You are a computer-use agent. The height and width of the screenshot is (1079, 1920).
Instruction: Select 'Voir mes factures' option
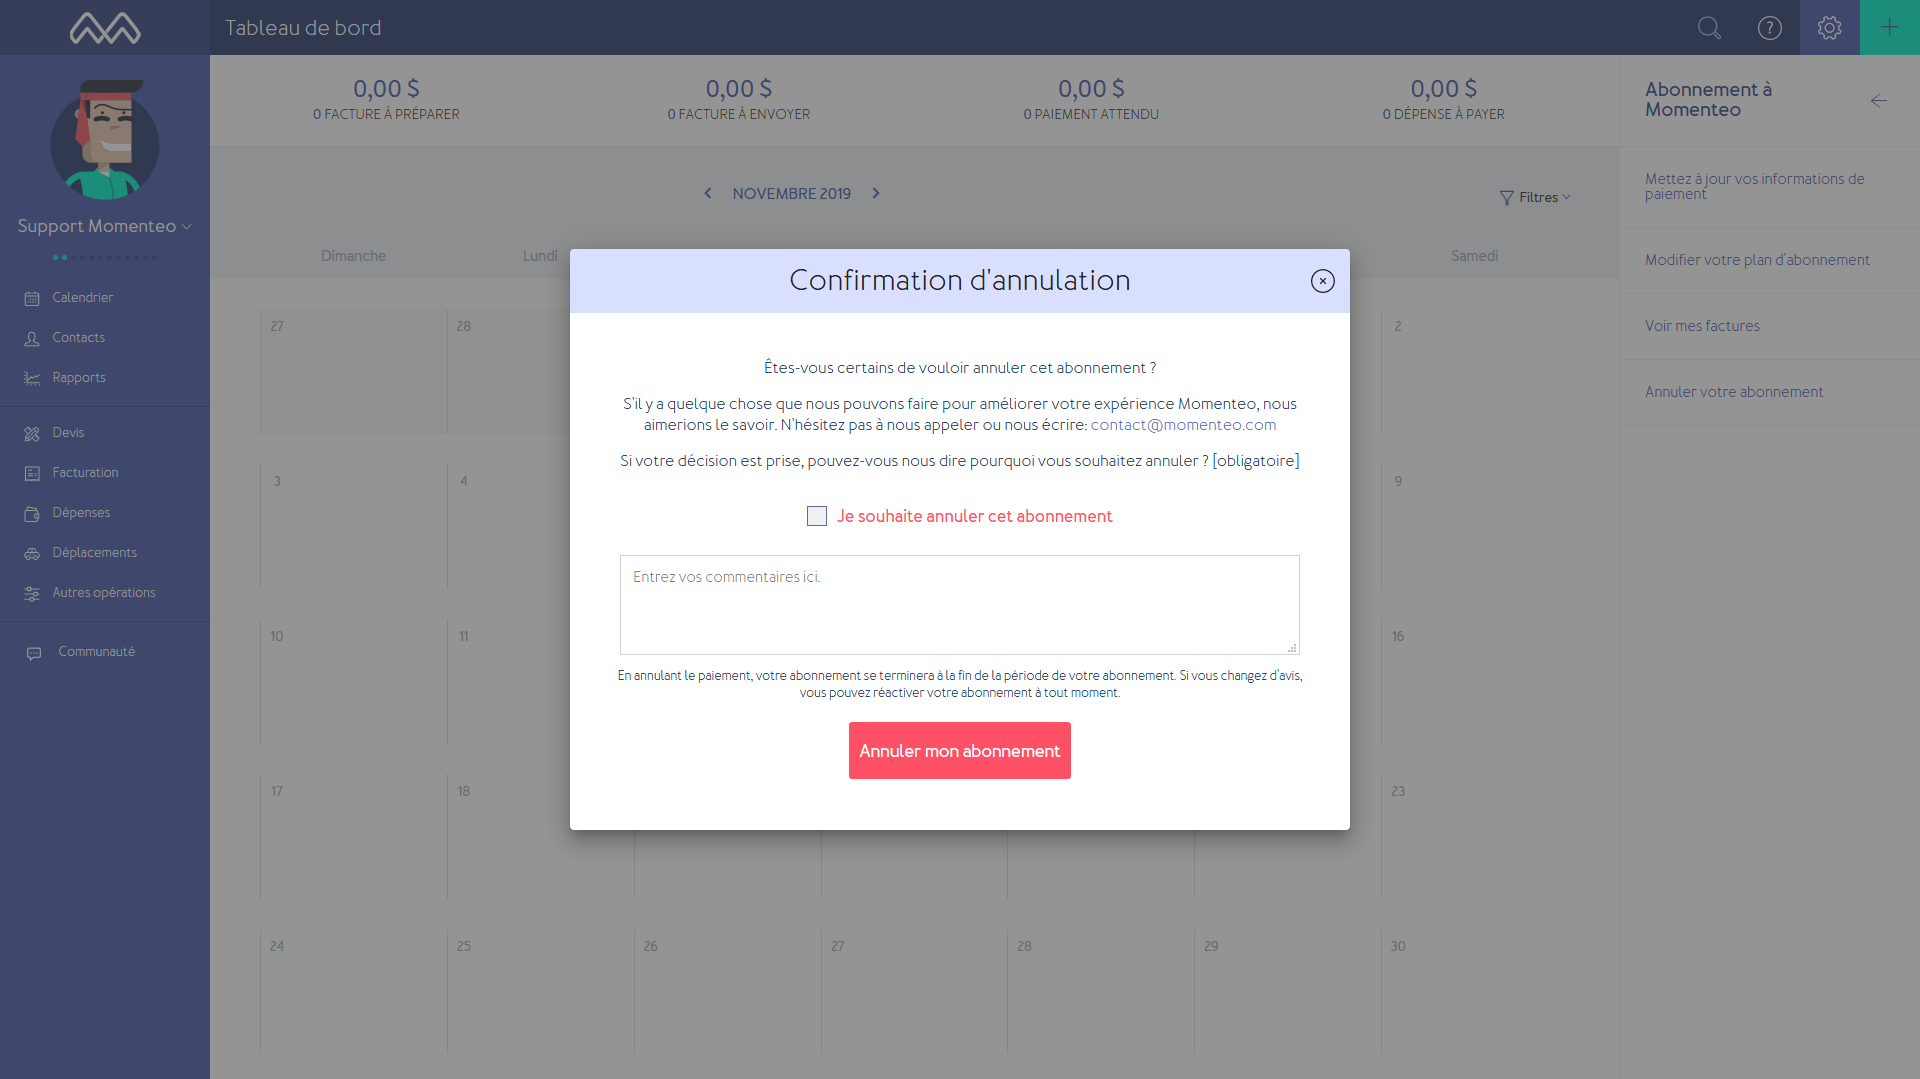click(1702, 326)
